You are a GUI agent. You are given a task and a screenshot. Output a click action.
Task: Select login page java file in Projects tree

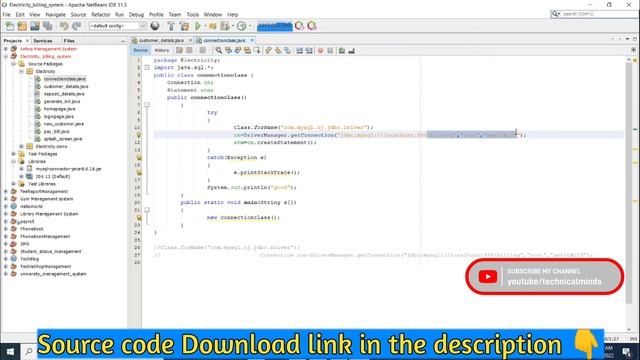tap(59, 116)
